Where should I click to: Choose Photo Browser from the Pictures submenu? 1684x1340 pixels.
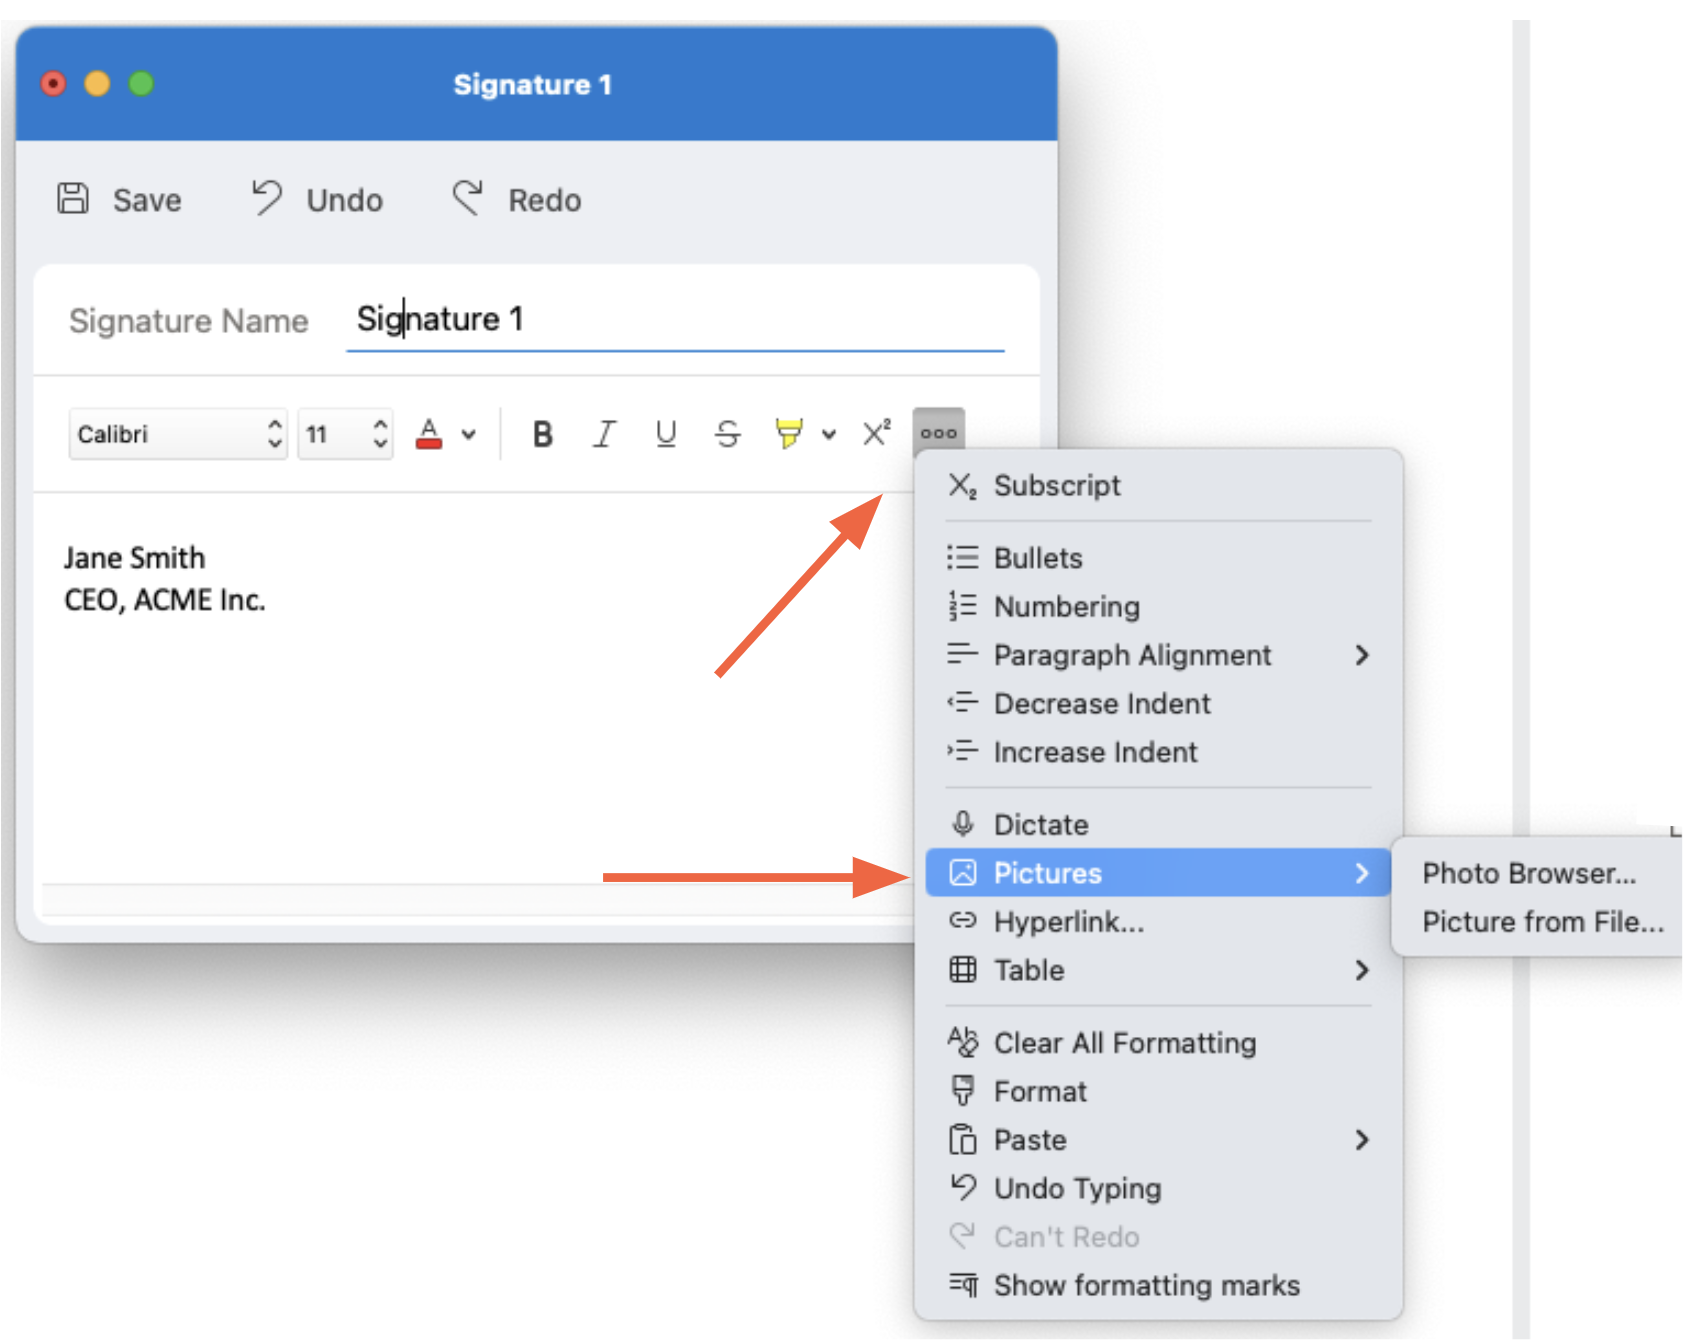(1529, 873)
